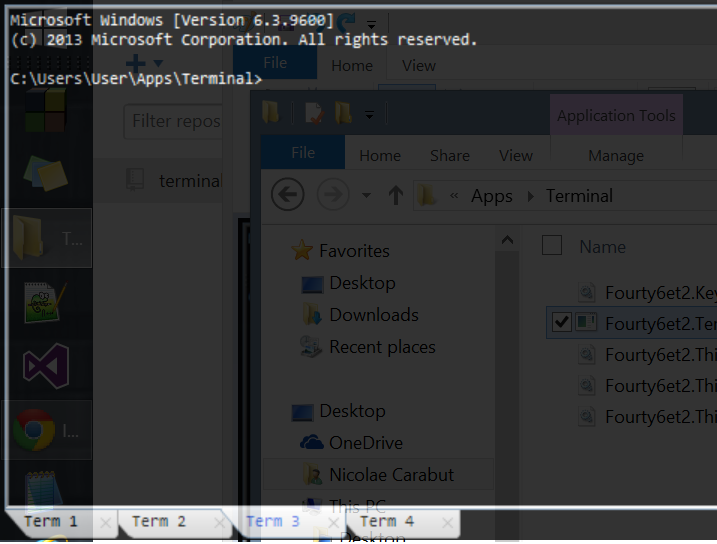Open View tab in the background window
This screenshot has height=544, width=717.
pos(419,66)
